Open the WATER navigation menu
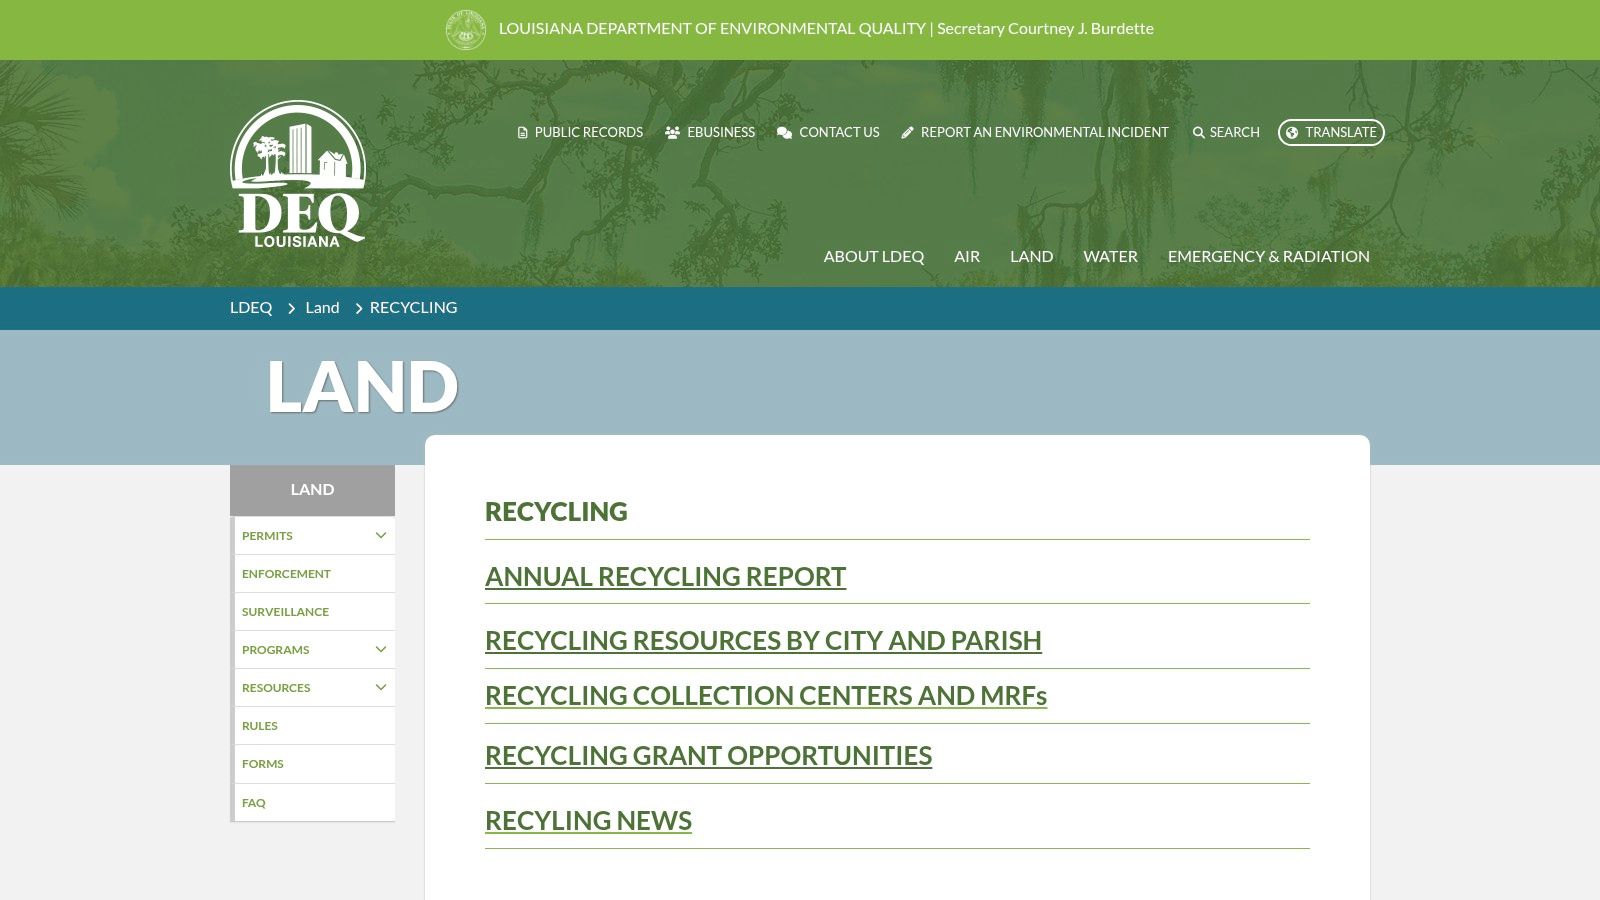Screen dimensions: 1600x900 point(1110,256)
